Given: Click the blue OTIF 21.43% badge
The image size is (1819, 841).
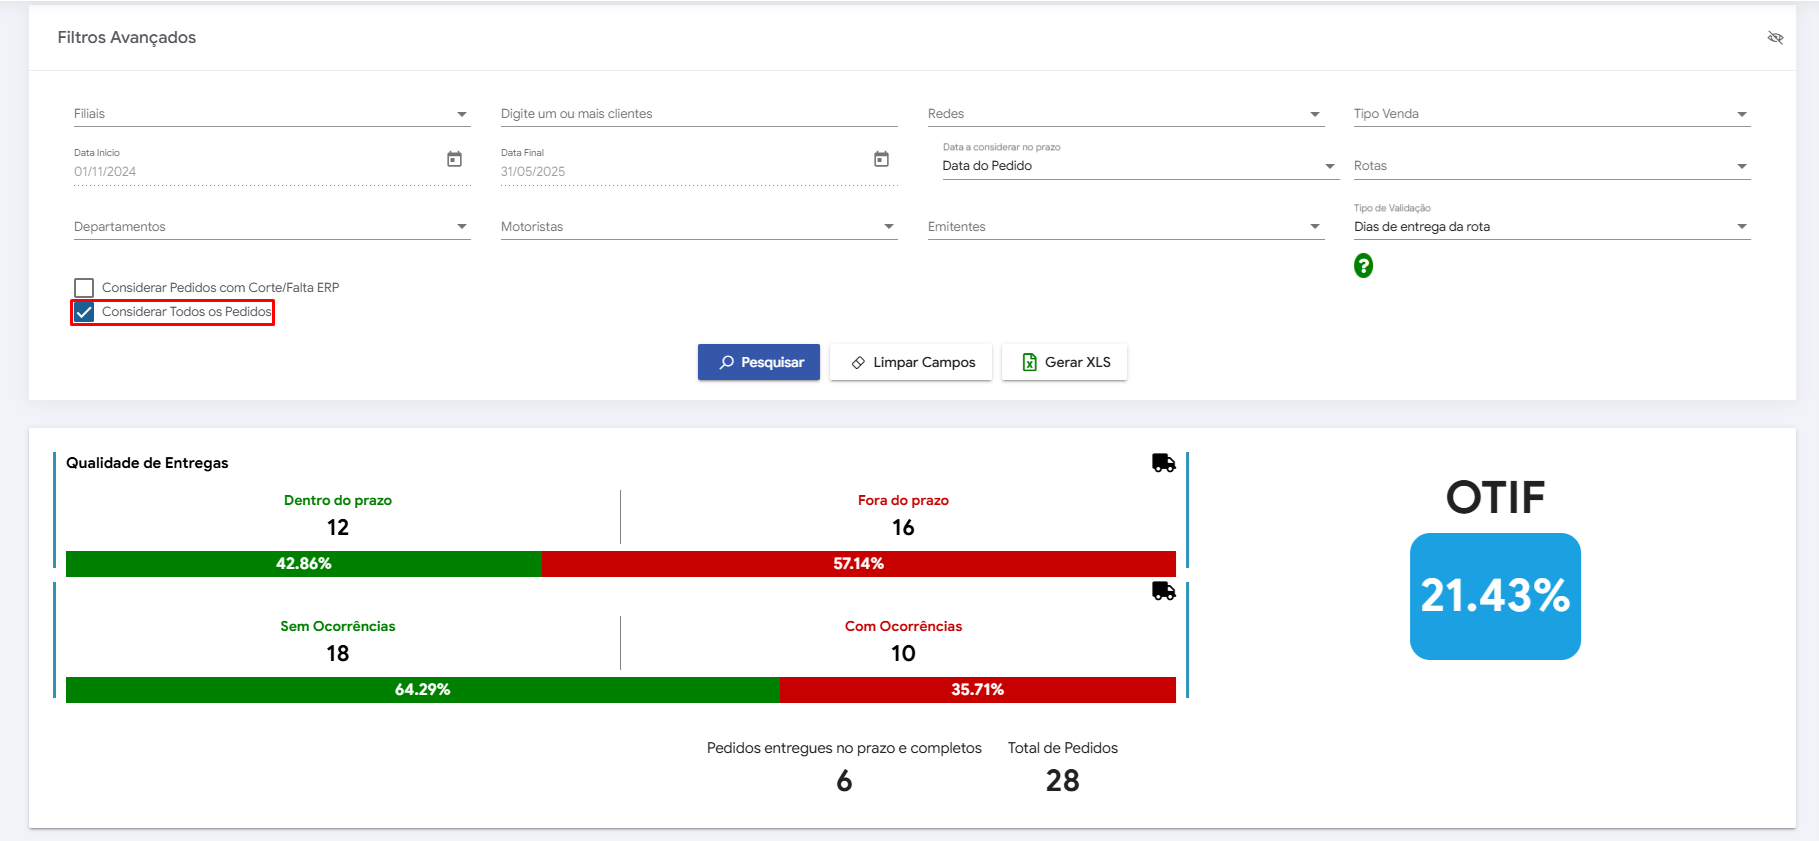Looking at the screenshot, I should (x=1494, y=596).
